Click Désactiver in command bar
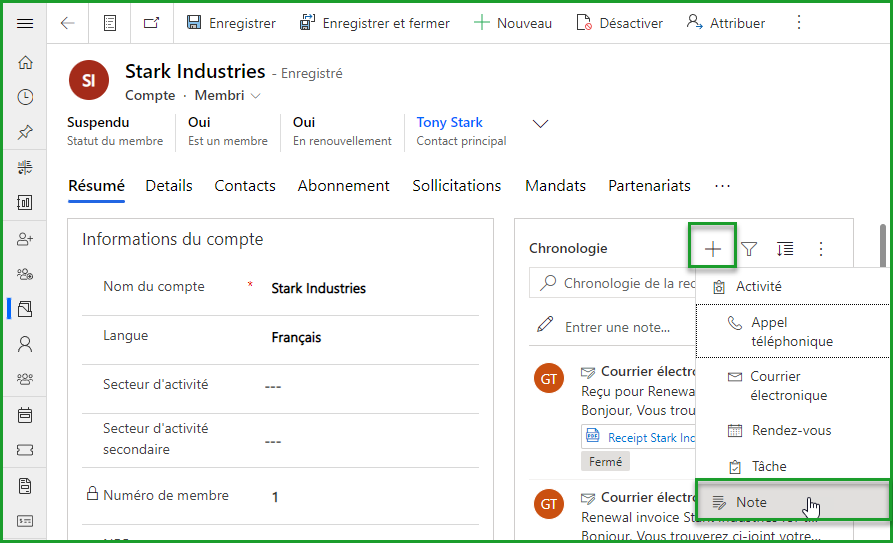Viewport: 893px width, 543px height. 620,23
